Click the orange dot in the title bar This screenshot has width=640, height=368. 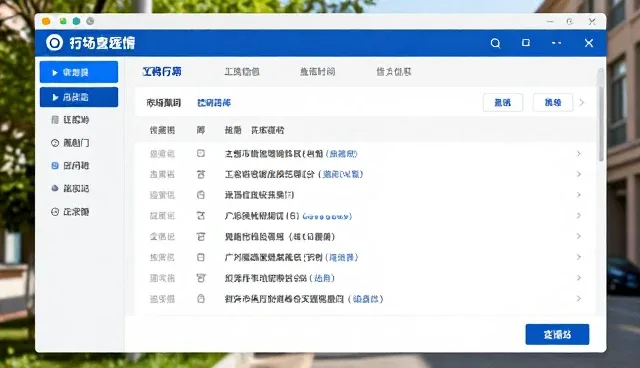click(x=46, y=21)
